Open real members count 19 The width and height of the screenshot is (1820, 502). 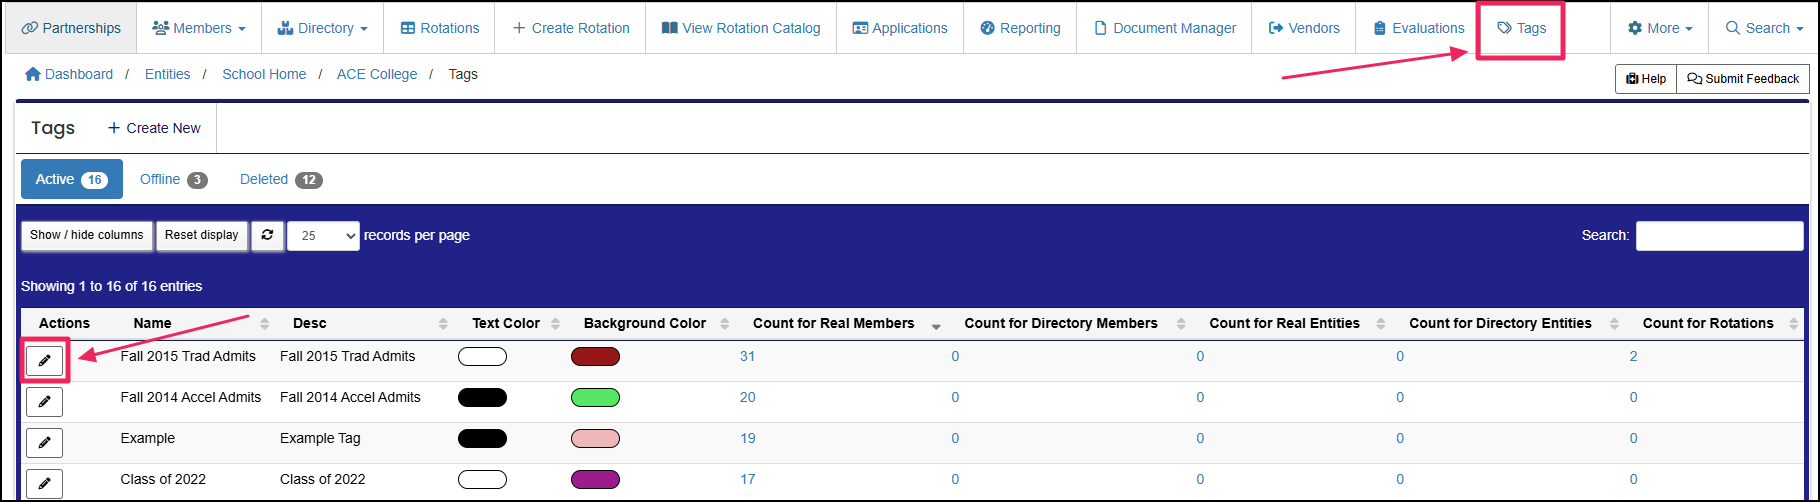click(747, 438)
